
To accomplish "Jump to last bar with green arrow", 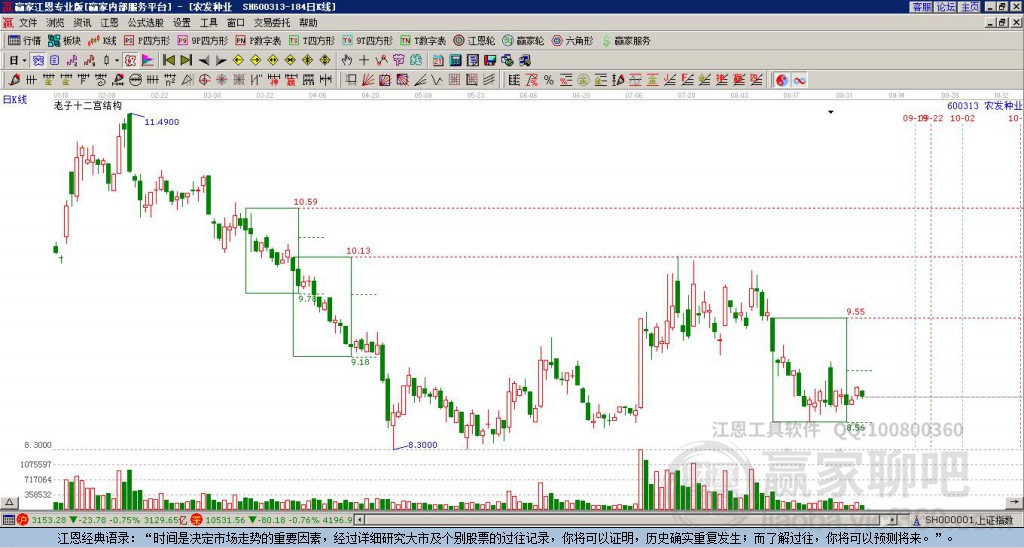I will point(186,60).
